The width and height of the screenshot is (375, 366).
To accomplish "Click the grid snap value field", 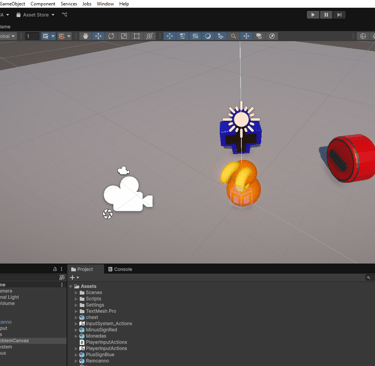I will pyautogui.click(x=32, y=36).
